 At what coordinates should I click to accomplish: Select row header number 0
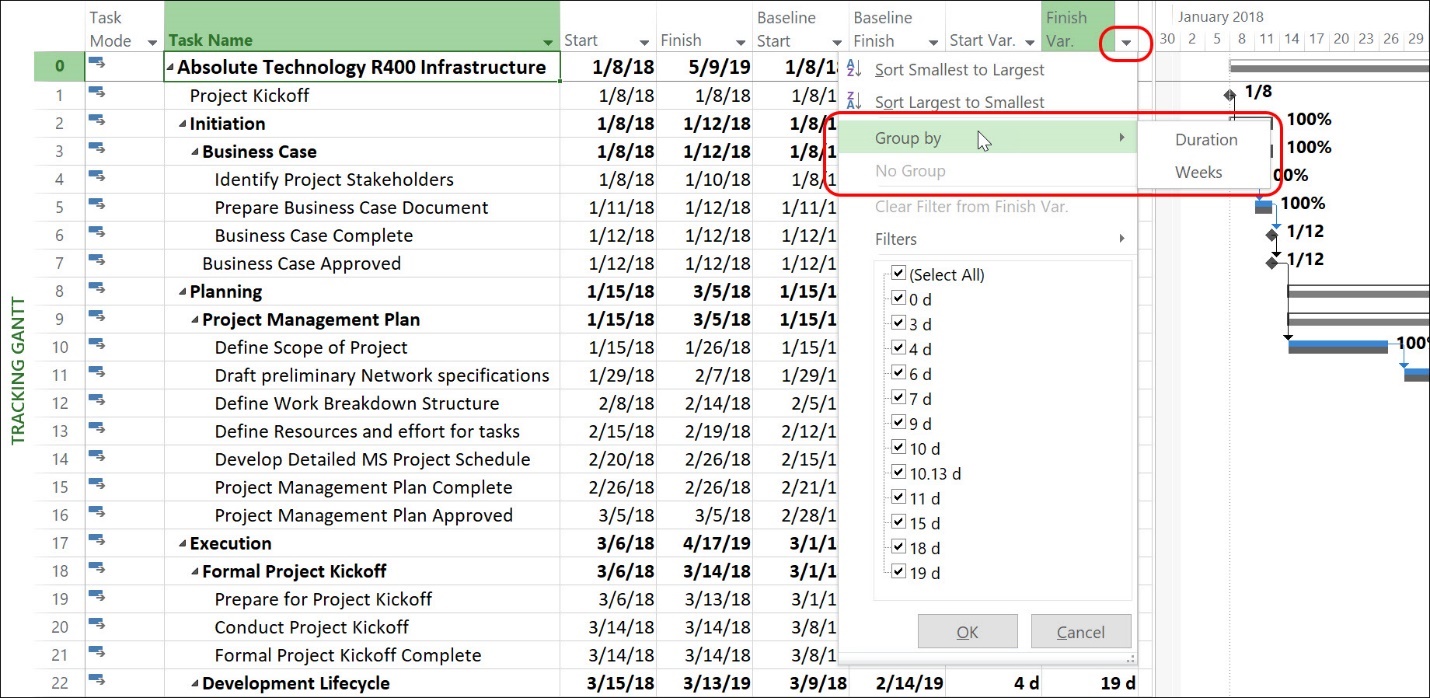pos(60,67)
